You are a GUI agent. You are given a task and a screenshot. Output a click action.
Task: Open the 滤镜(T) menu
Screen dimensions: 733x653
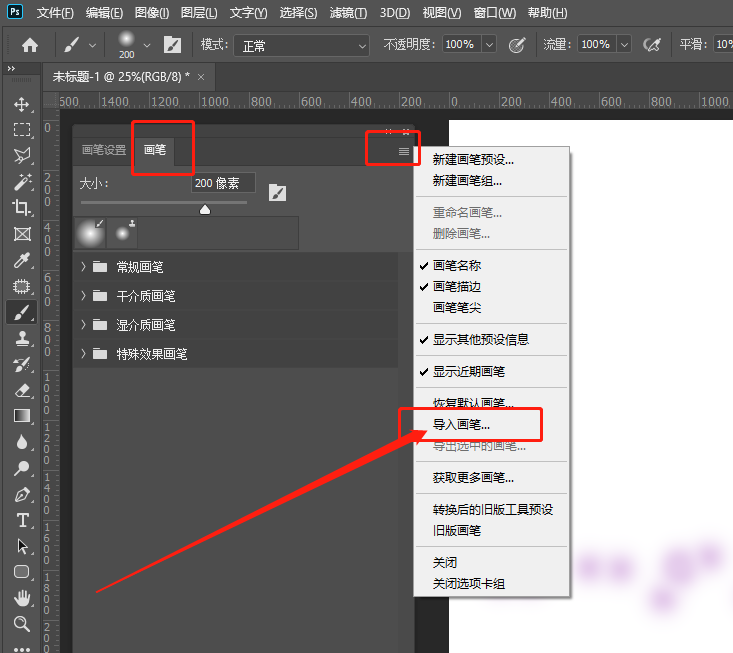pos(348,13)
